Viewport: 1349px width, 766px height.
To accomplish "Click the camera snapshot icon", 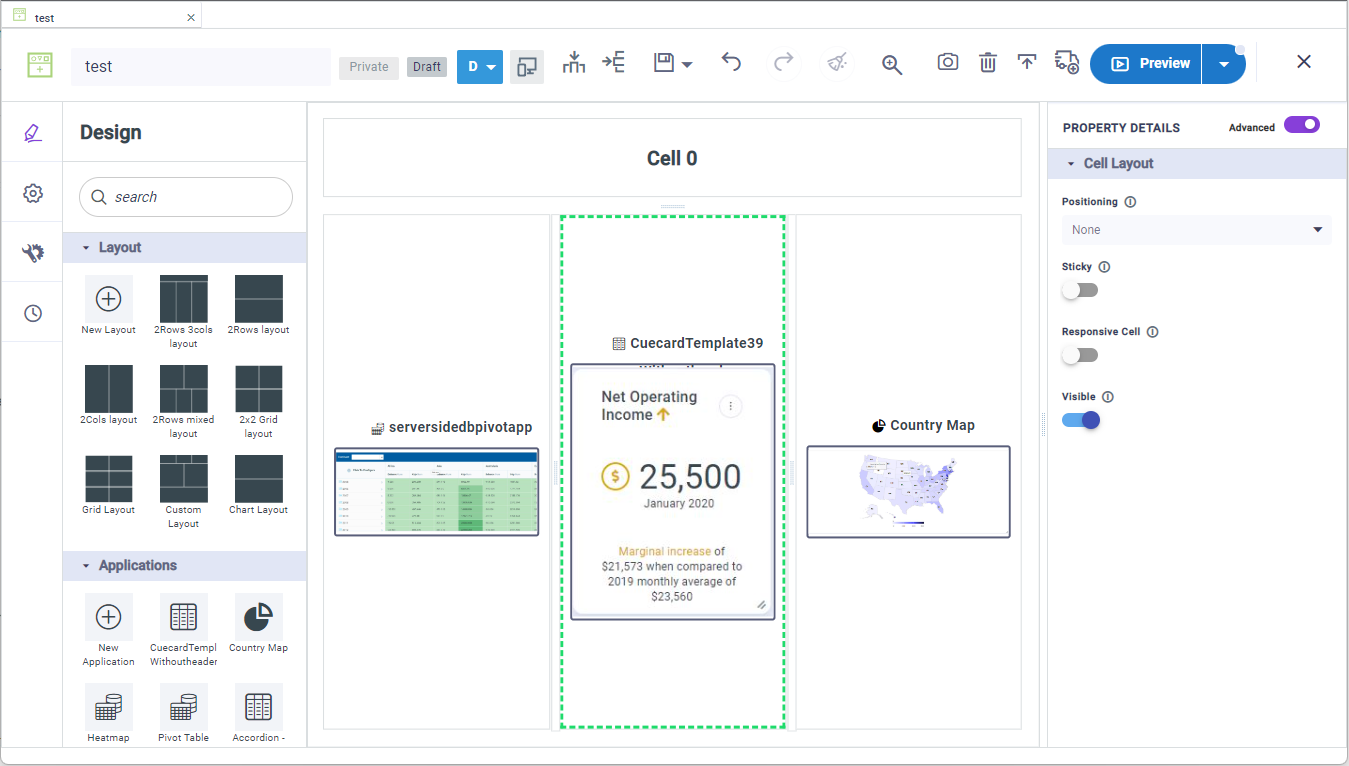I will coord(947,63).
